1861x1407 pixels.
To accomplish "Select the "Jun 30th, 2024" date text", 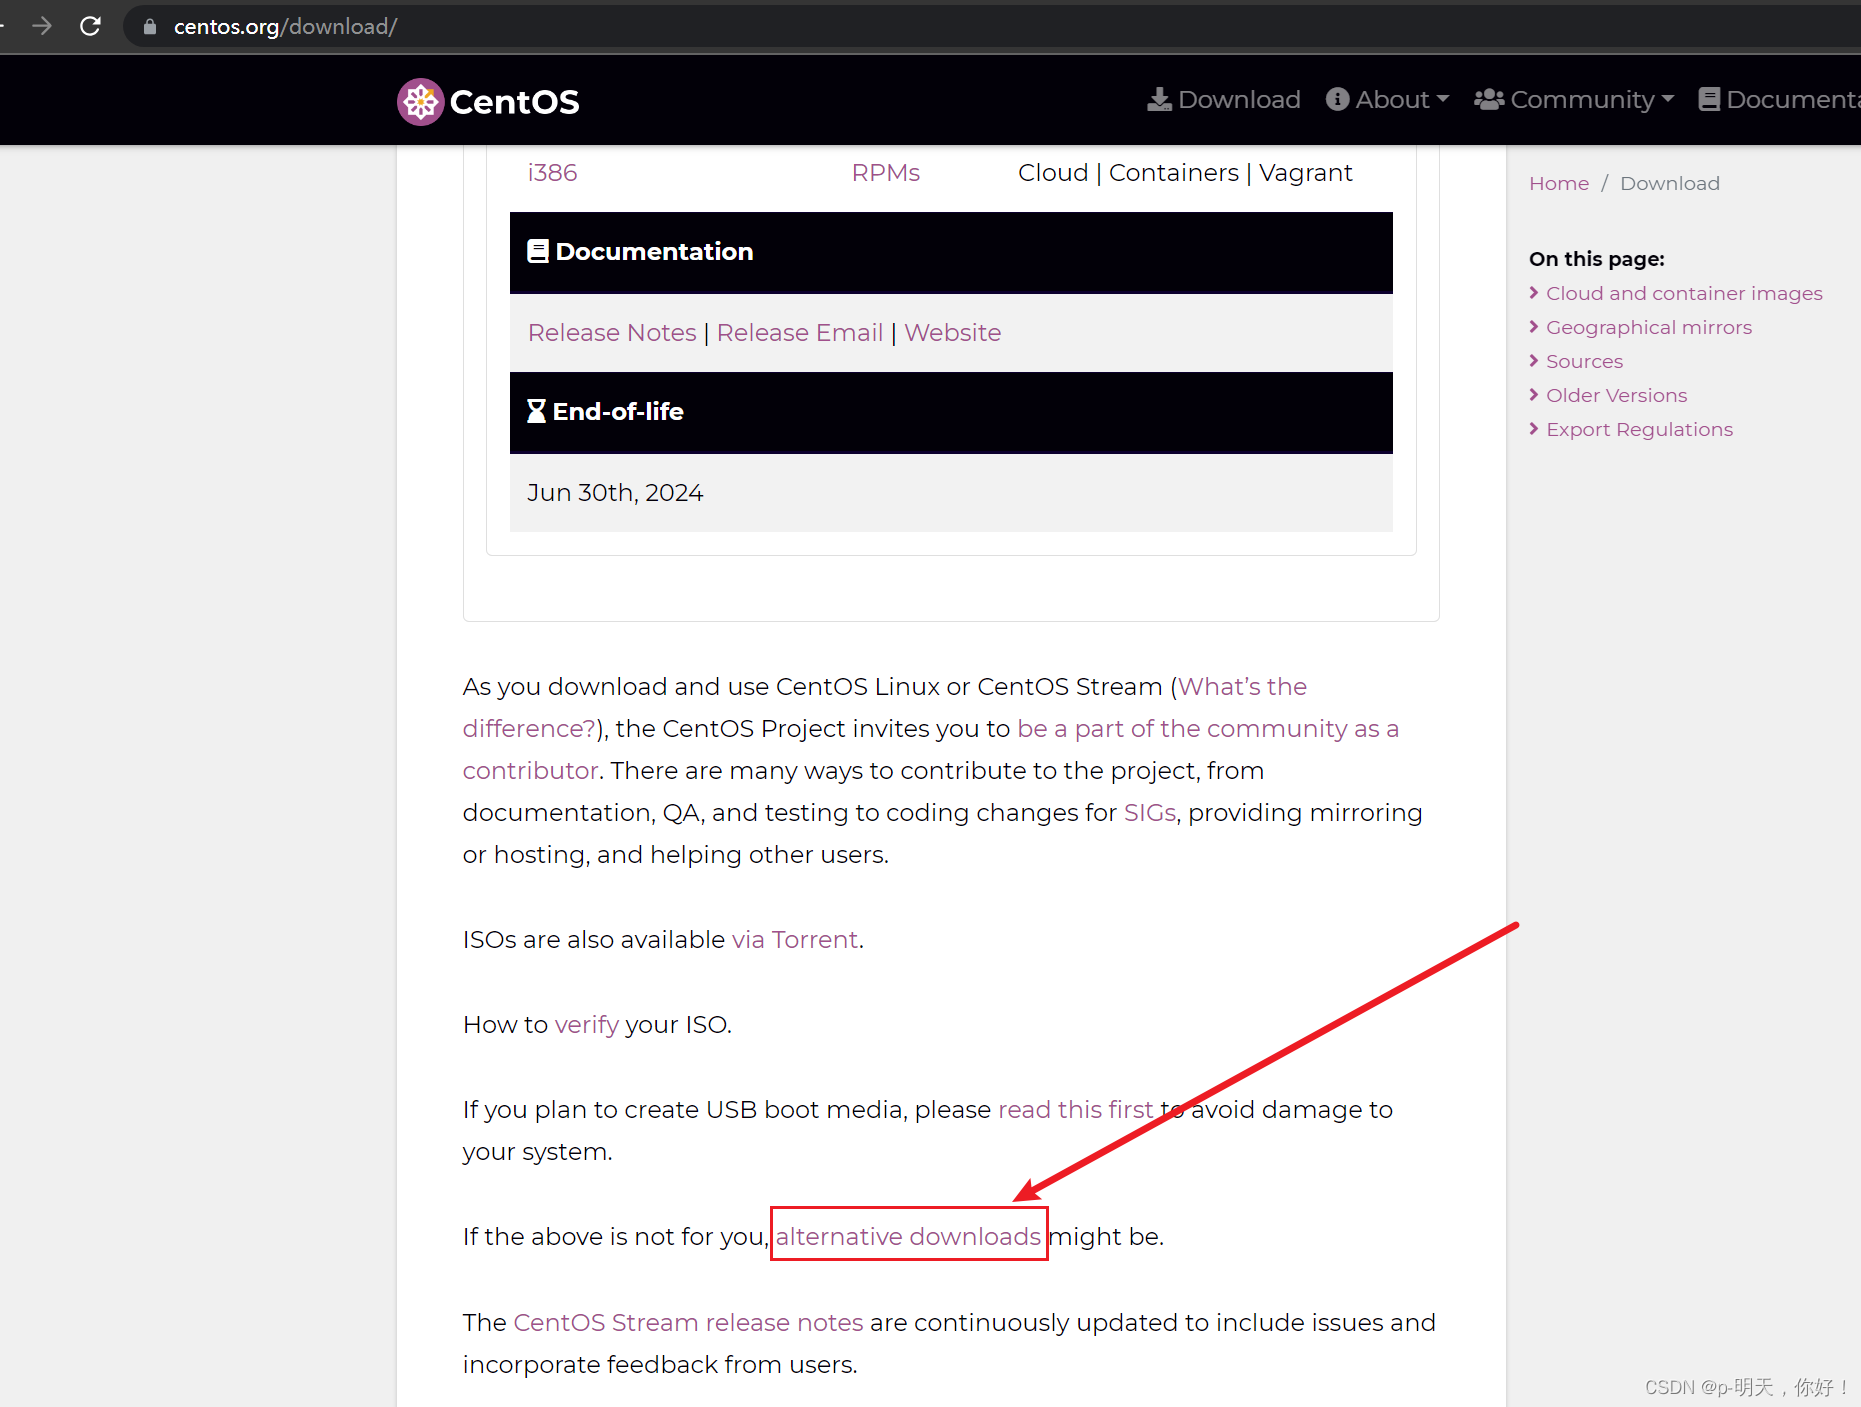I will [x=615, y=493].
